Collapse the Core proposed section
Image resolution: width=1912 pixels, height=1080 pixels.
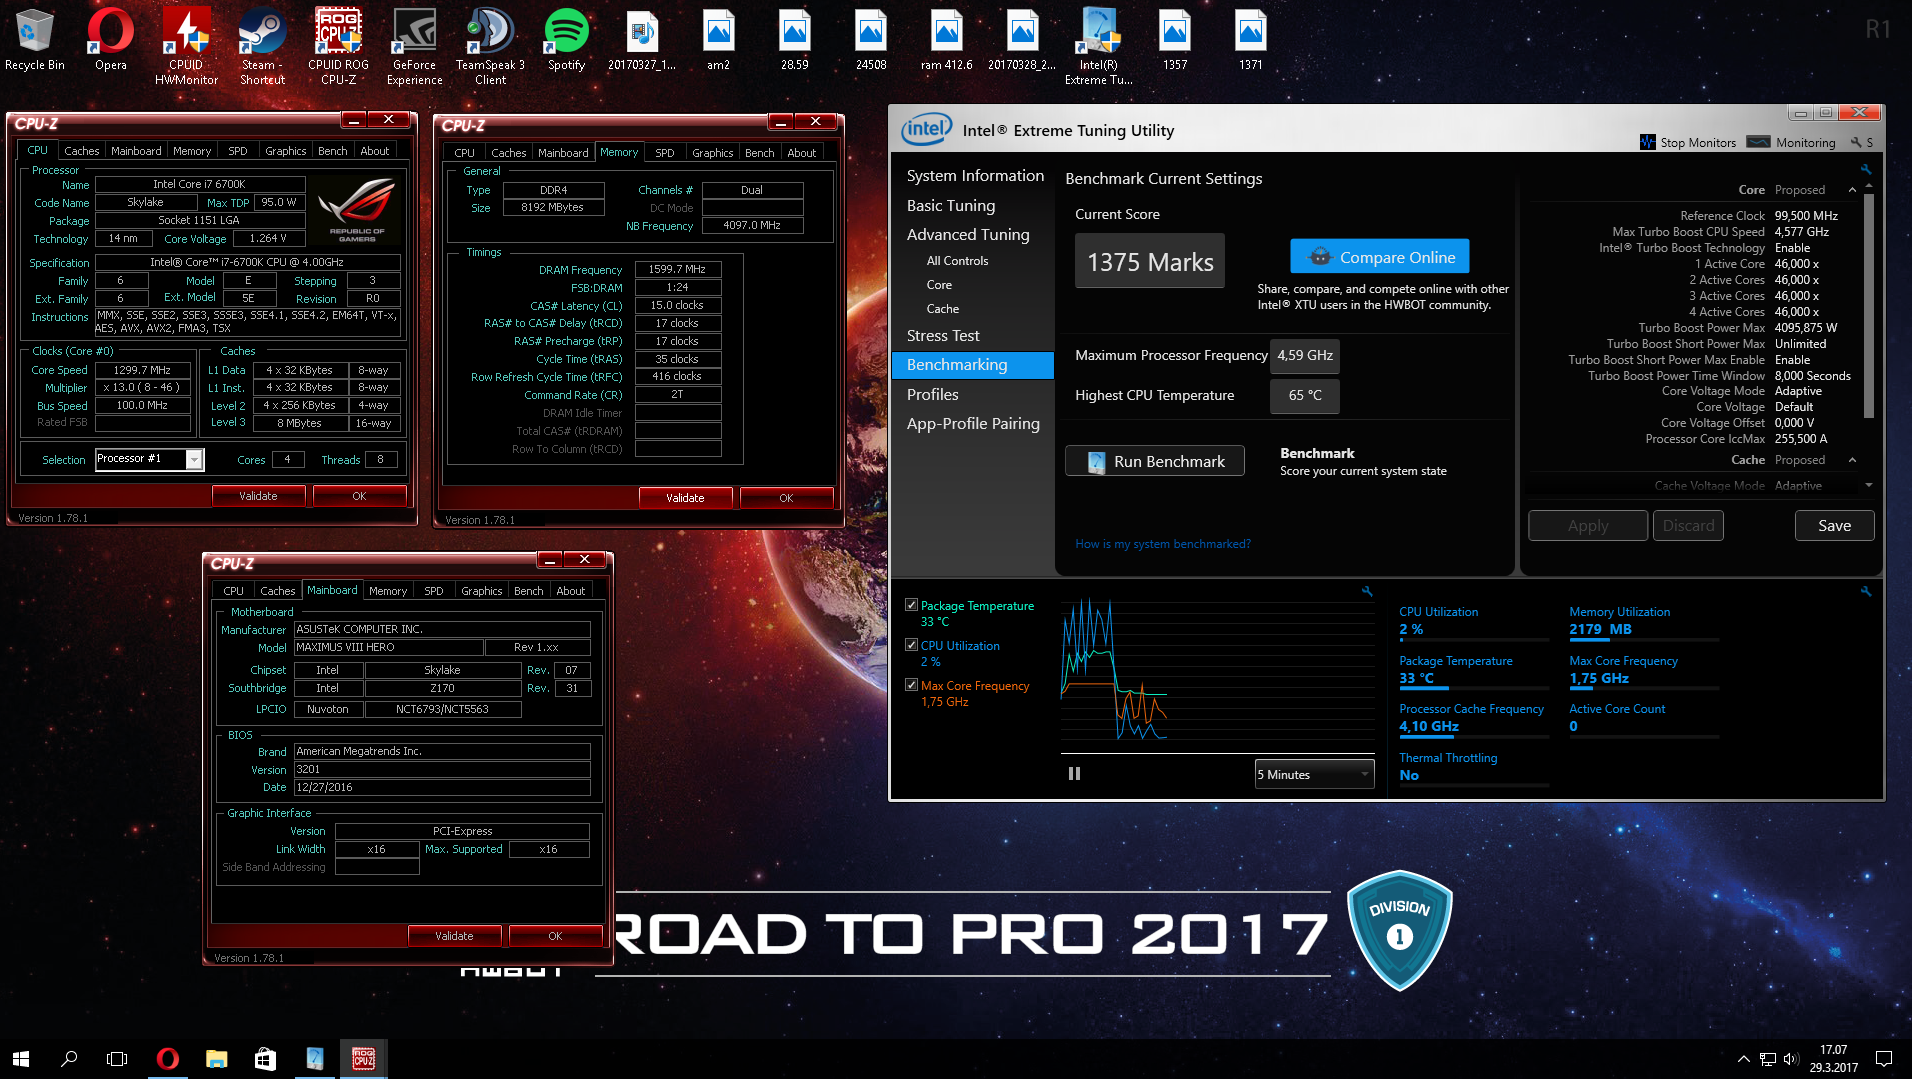pos(1852,190)
